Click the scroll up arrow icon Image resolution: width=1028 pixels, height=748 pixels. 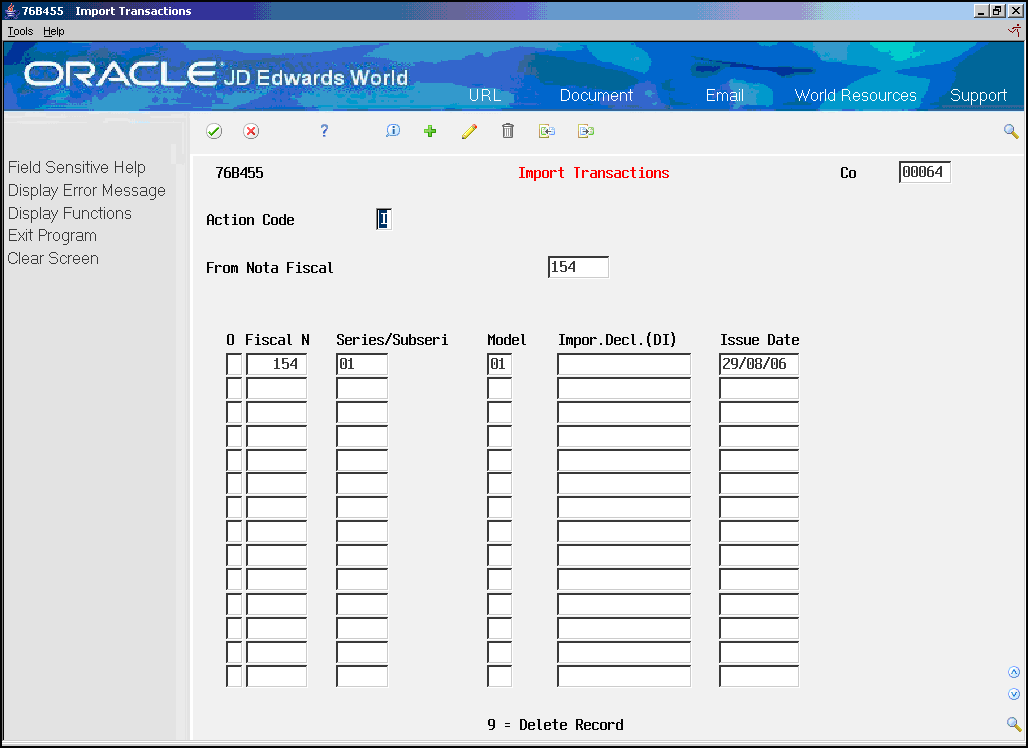coord(1014,672)
